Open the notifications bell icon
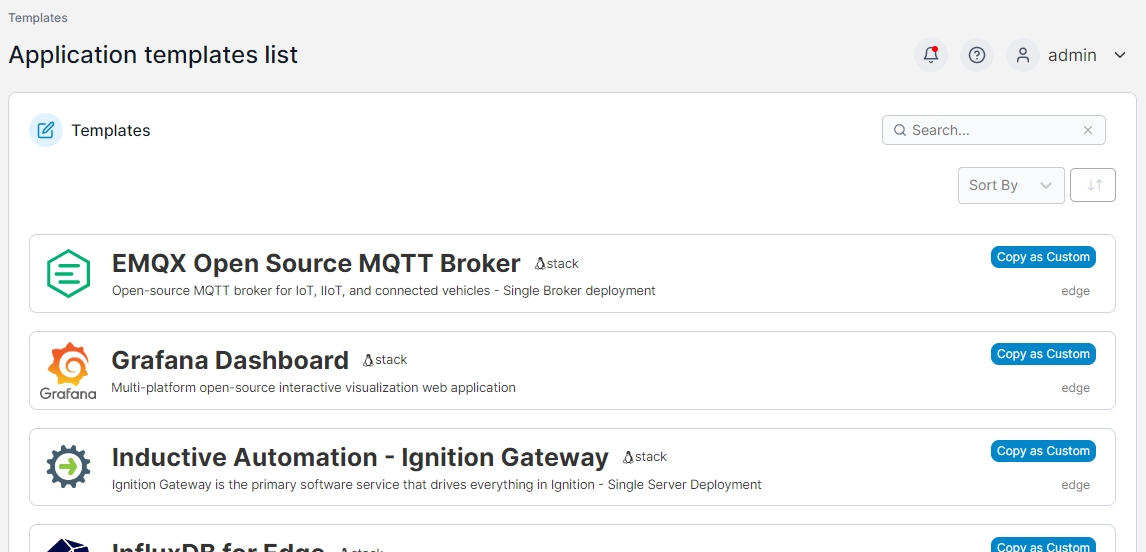 coord(931,55)
